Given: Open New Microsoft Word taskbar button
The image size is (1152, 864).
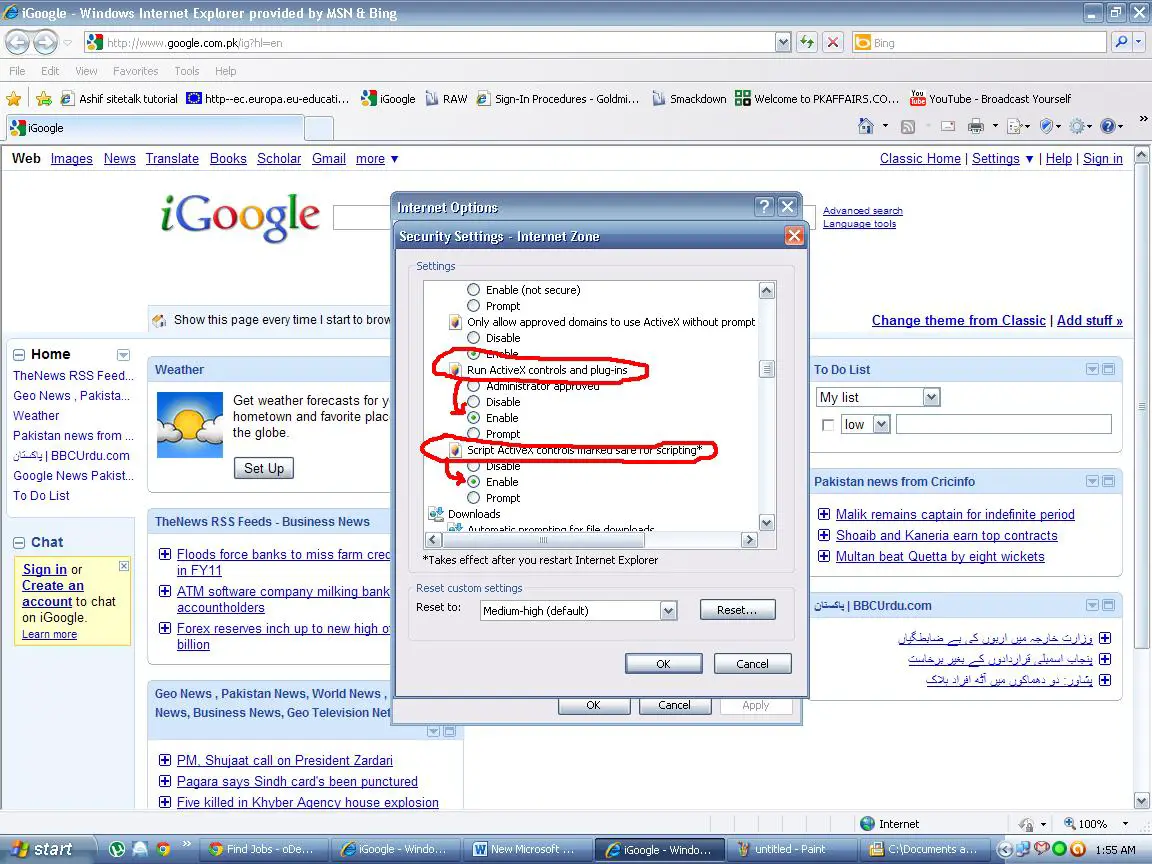Looking at the screenshot, I should [x=527, y=849].
